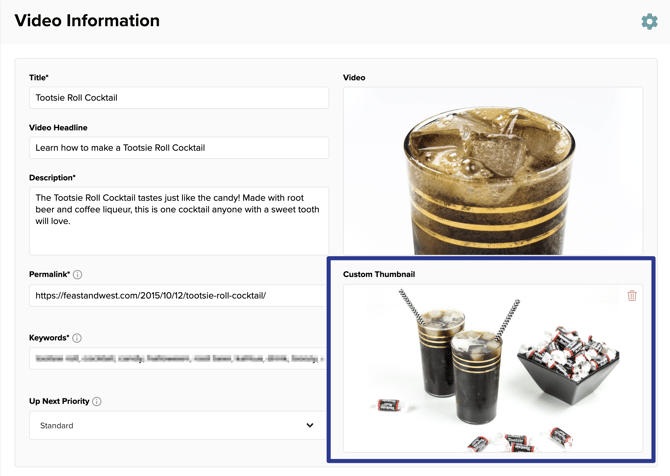Click the Up Next Priority label text

pyautogui.click(x=59, y=402)
